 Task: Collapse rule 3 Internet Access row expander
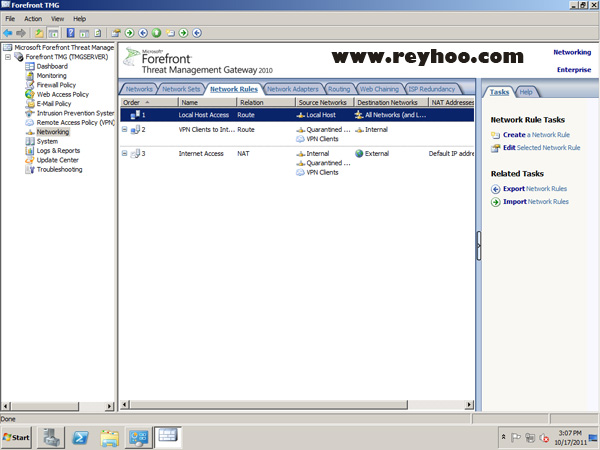tap(124, 153)
